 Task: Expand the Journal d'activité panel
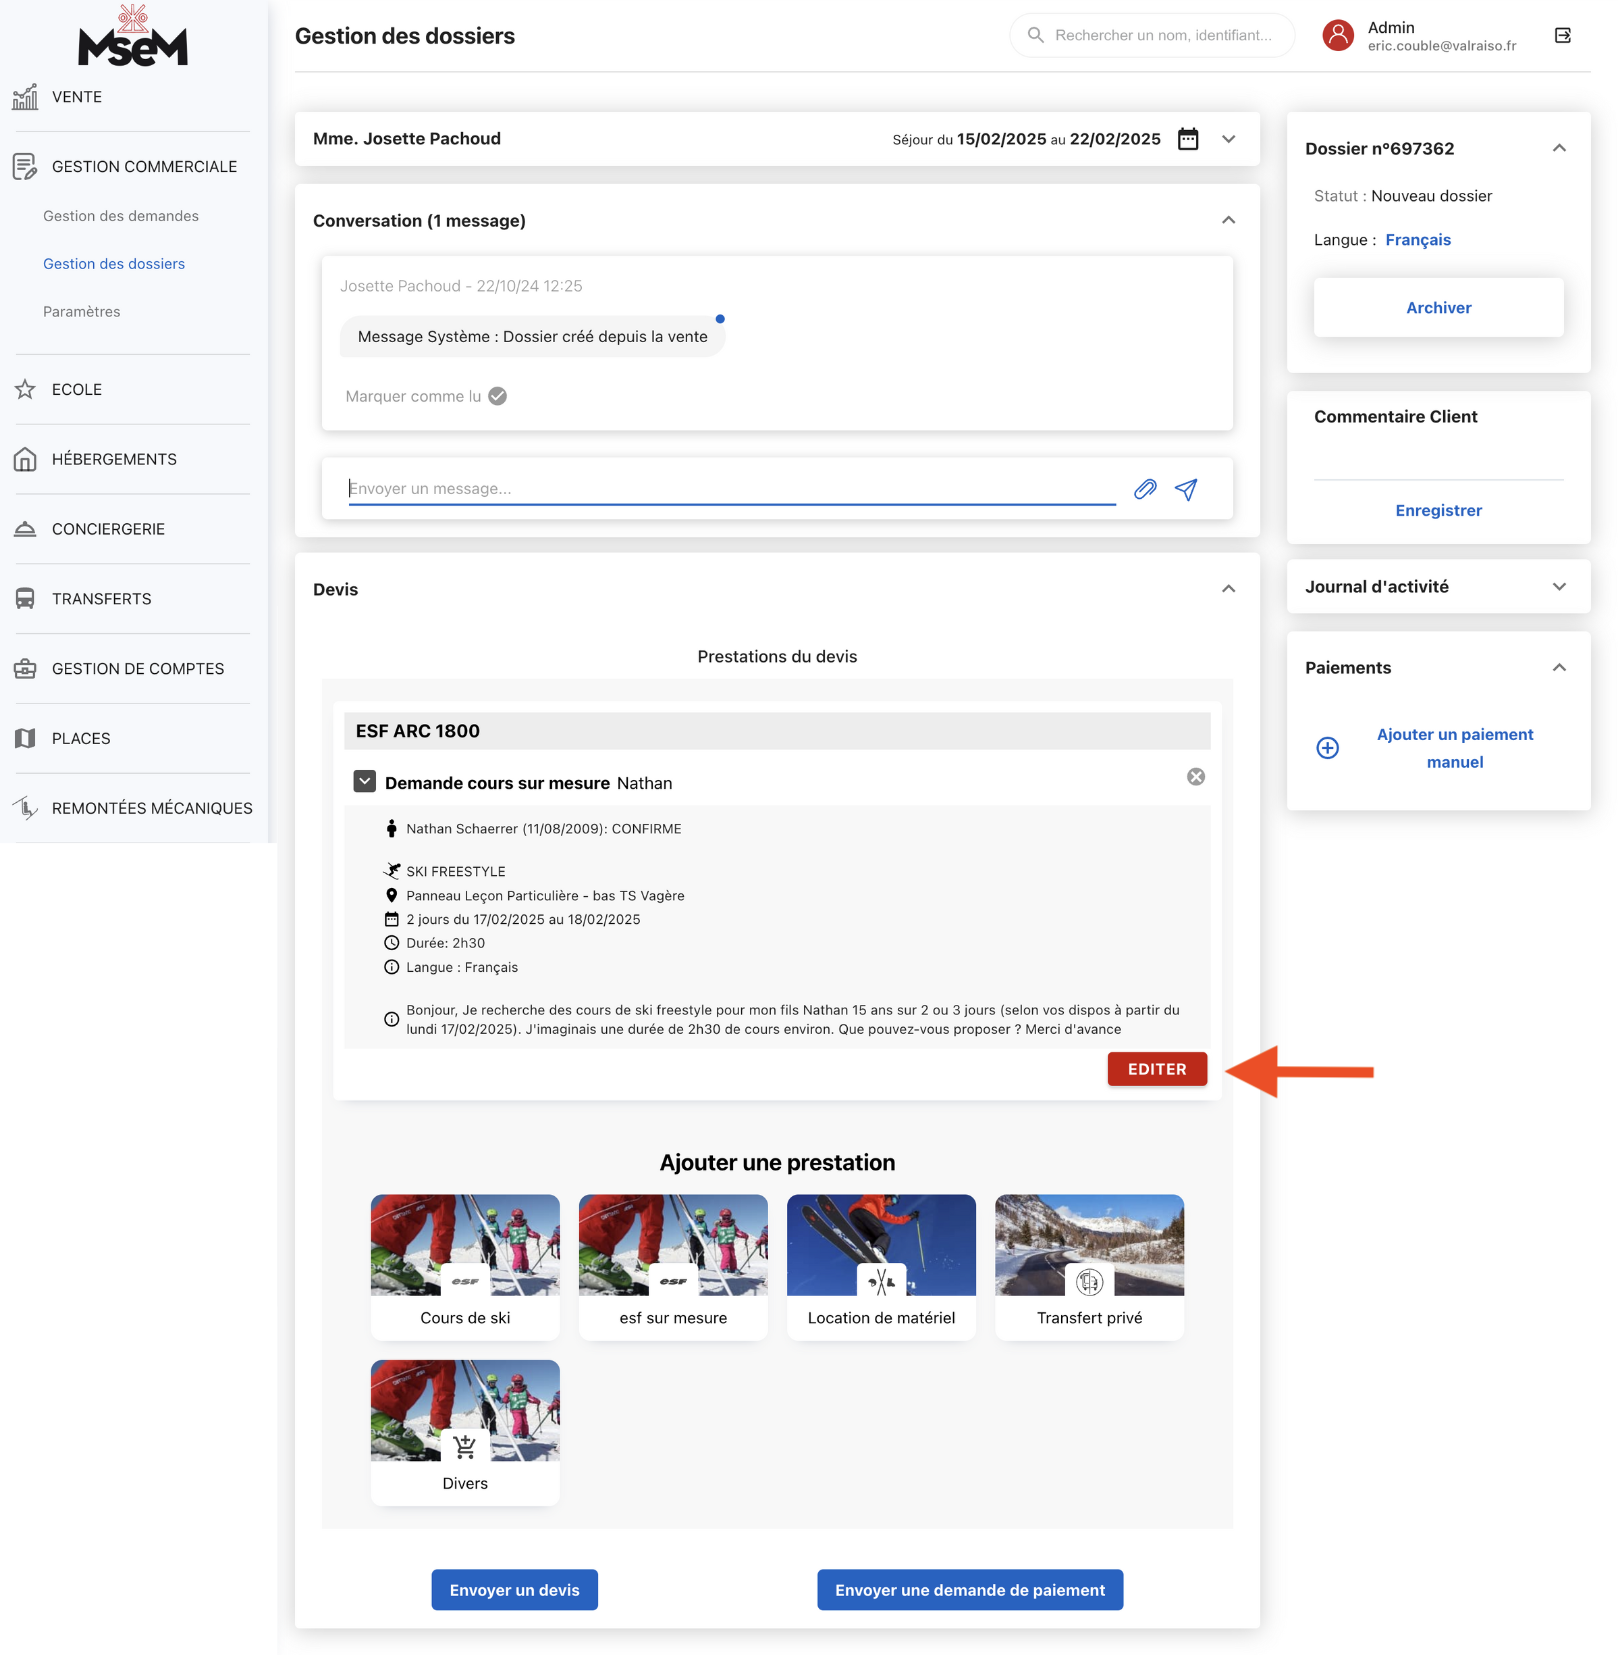[1559, 587]
